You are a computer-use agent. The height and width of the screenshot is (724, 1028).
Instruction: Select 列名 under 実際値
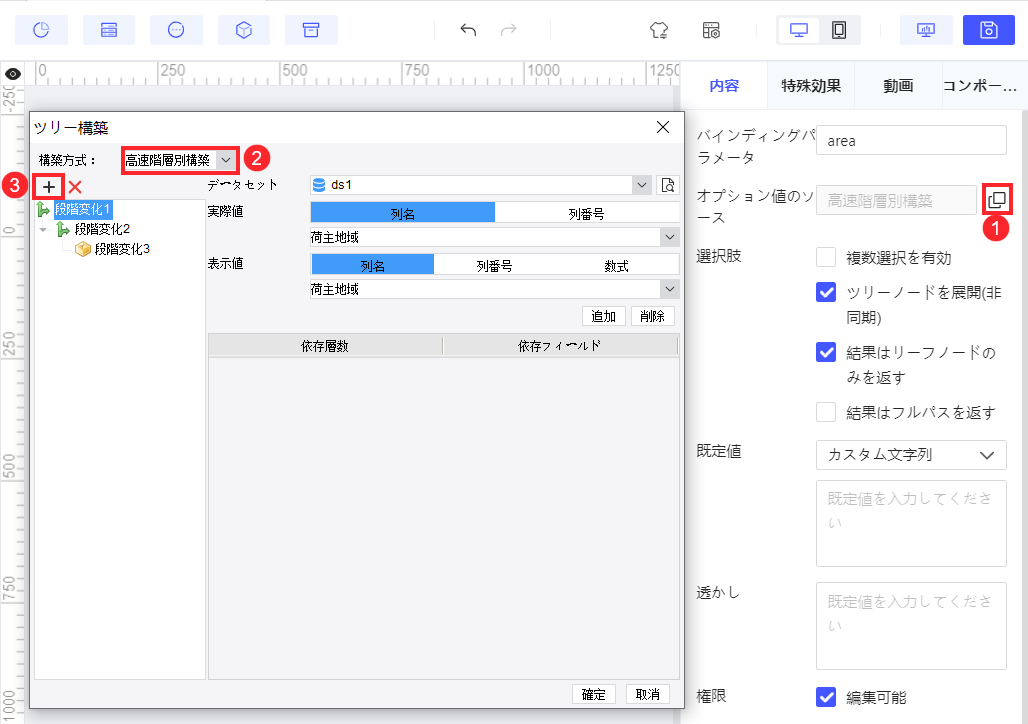pyautogui.click(x=403, y=213)
